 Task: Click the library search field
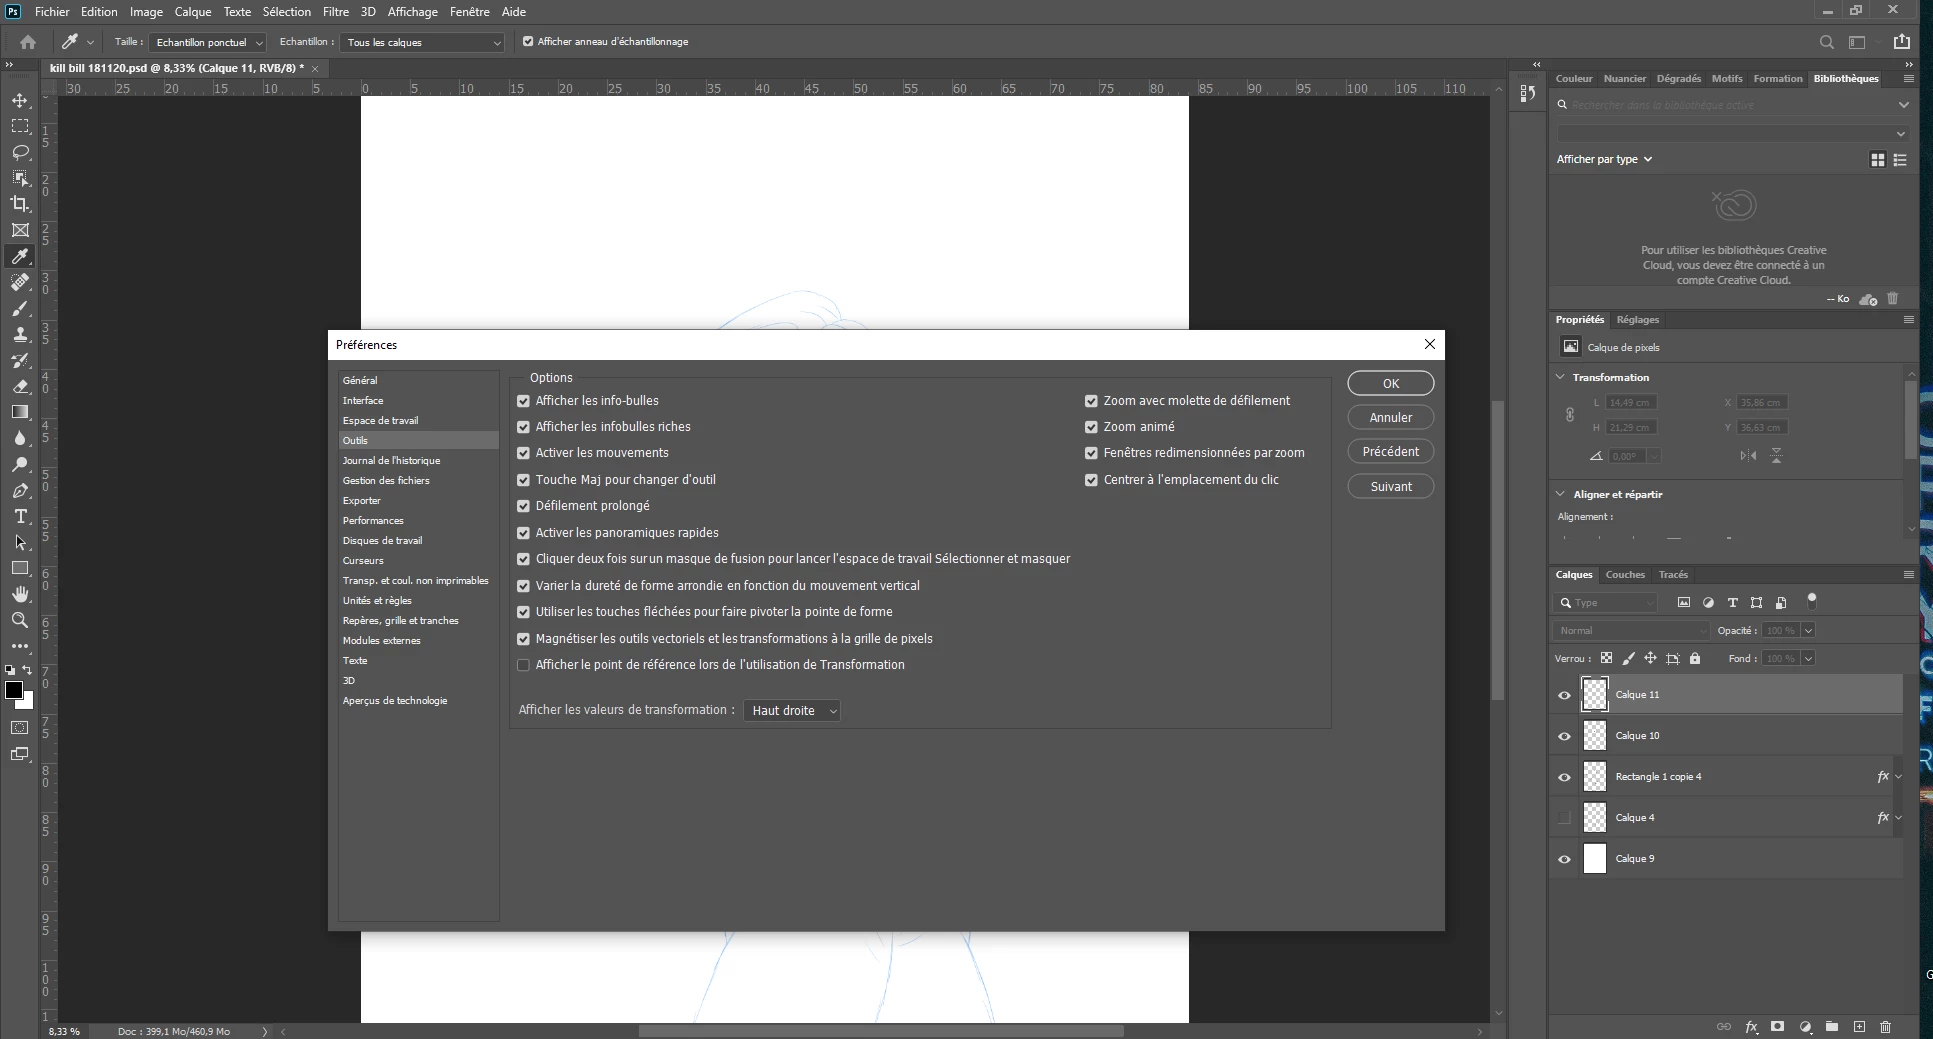[x=1731, y=105]
